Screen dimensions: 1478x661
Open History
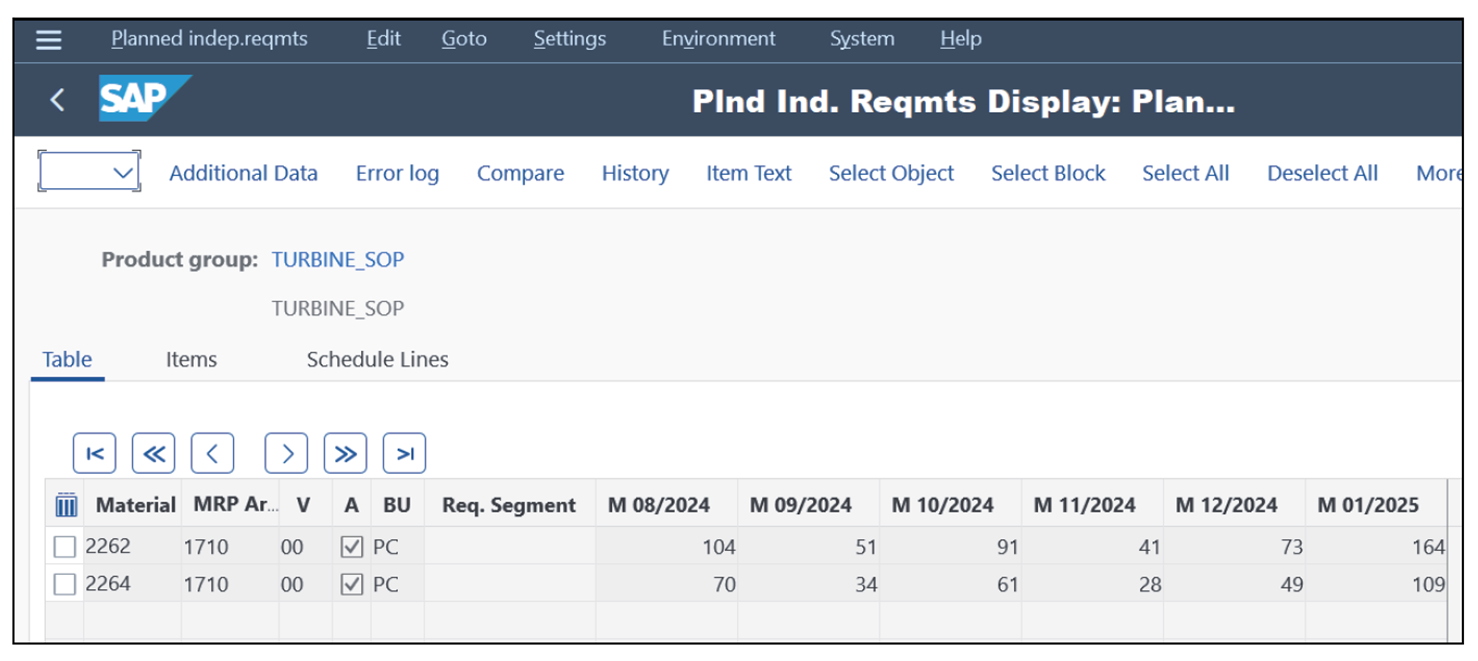(x=635, y=173)
